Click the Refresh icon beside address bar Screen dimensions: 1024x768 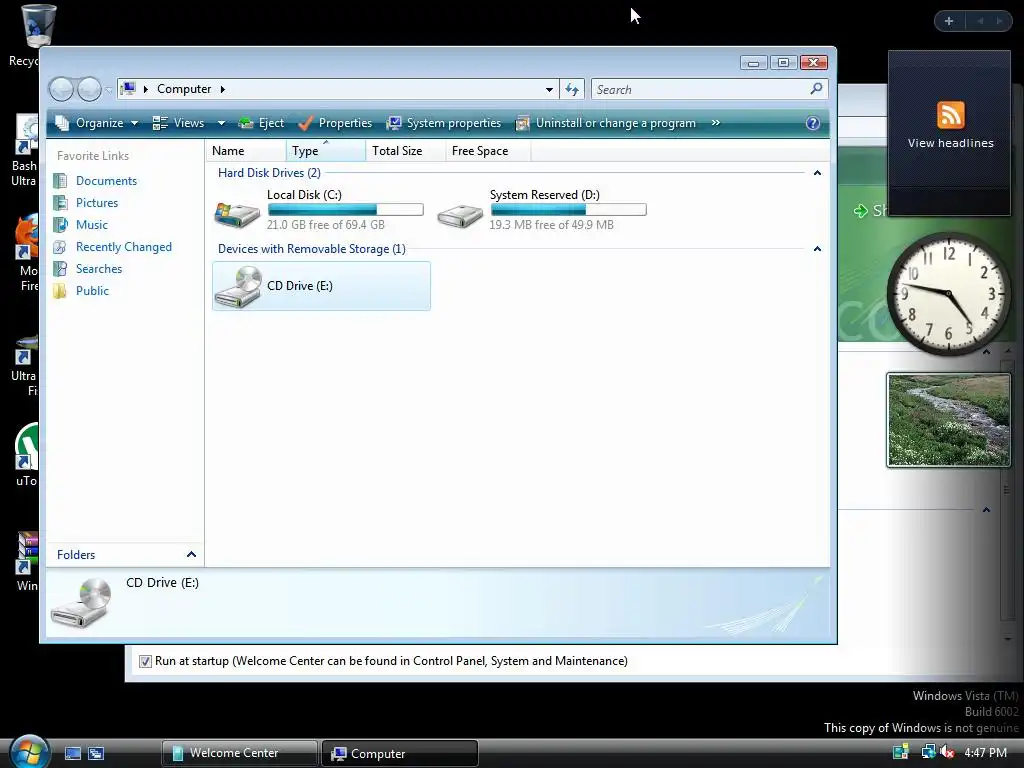572,89
